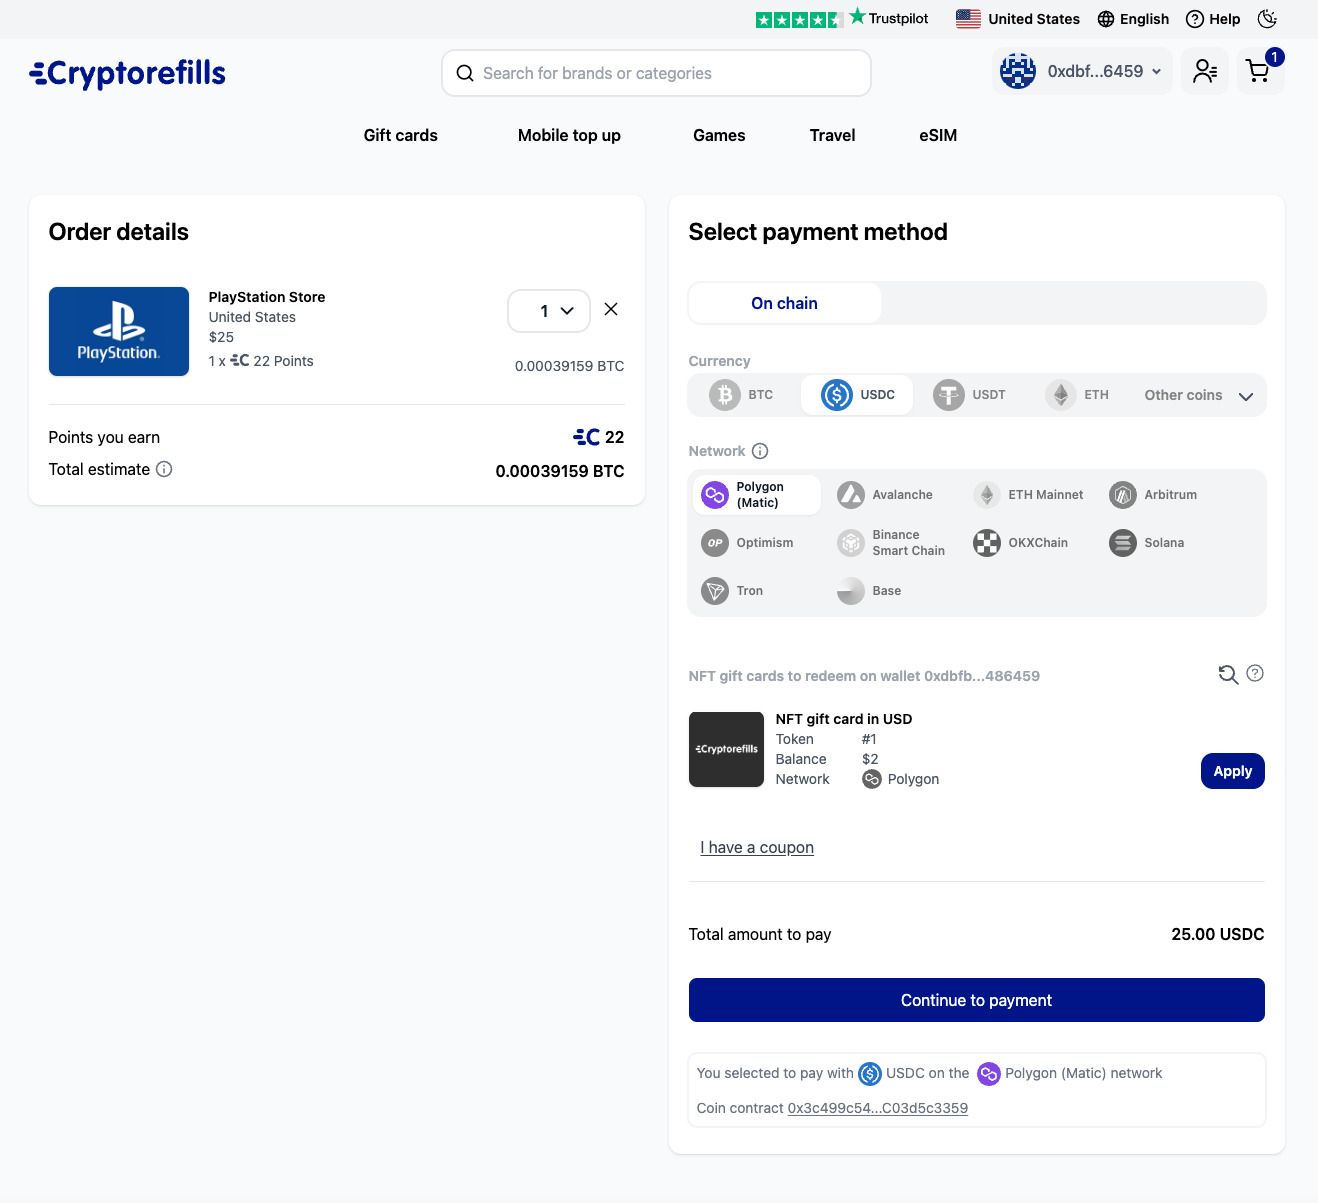Image resolution: width=1318 pixels, height=1203 pixels.
Task: Open the shopping cart icon
Action: click(x=1258, y=70)
